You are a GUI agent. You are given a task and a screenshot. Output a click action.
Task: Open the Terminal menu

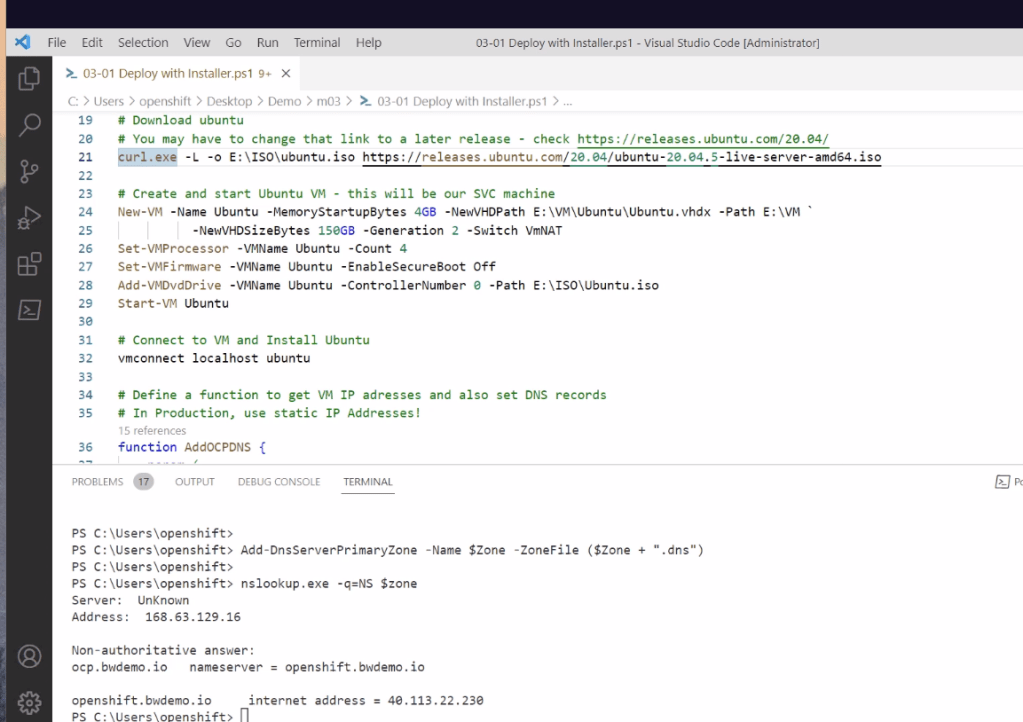tap(317, 42)
